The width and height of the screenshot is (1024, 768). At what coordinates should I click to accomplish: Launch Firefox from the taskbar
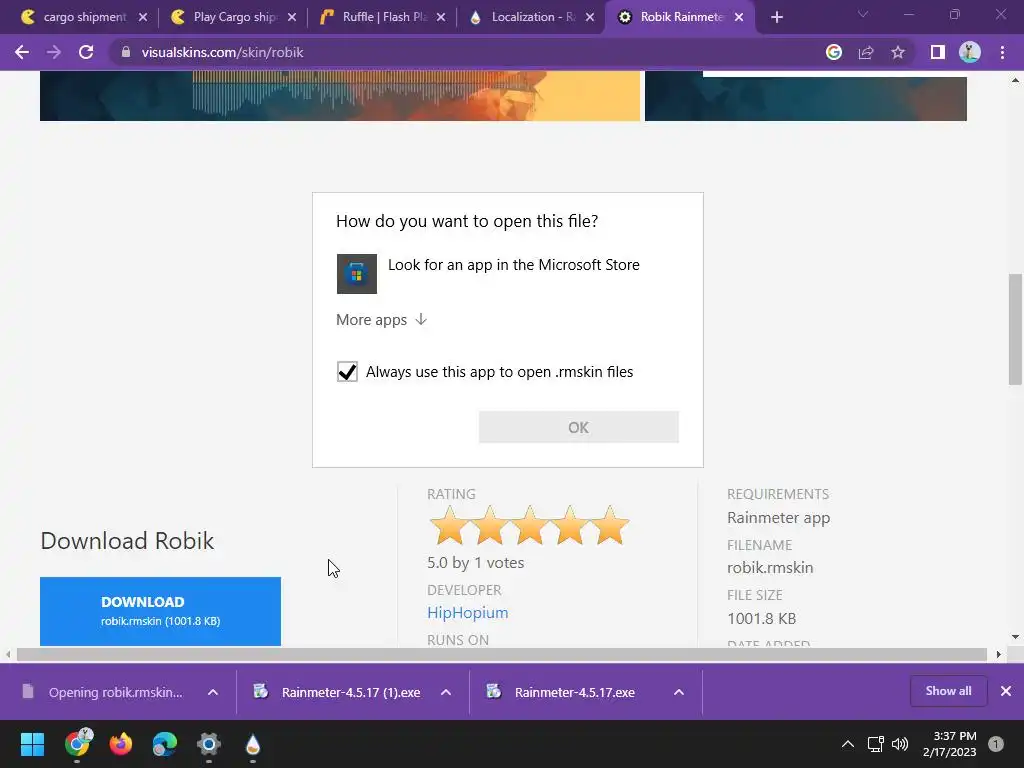coord(121,744)
